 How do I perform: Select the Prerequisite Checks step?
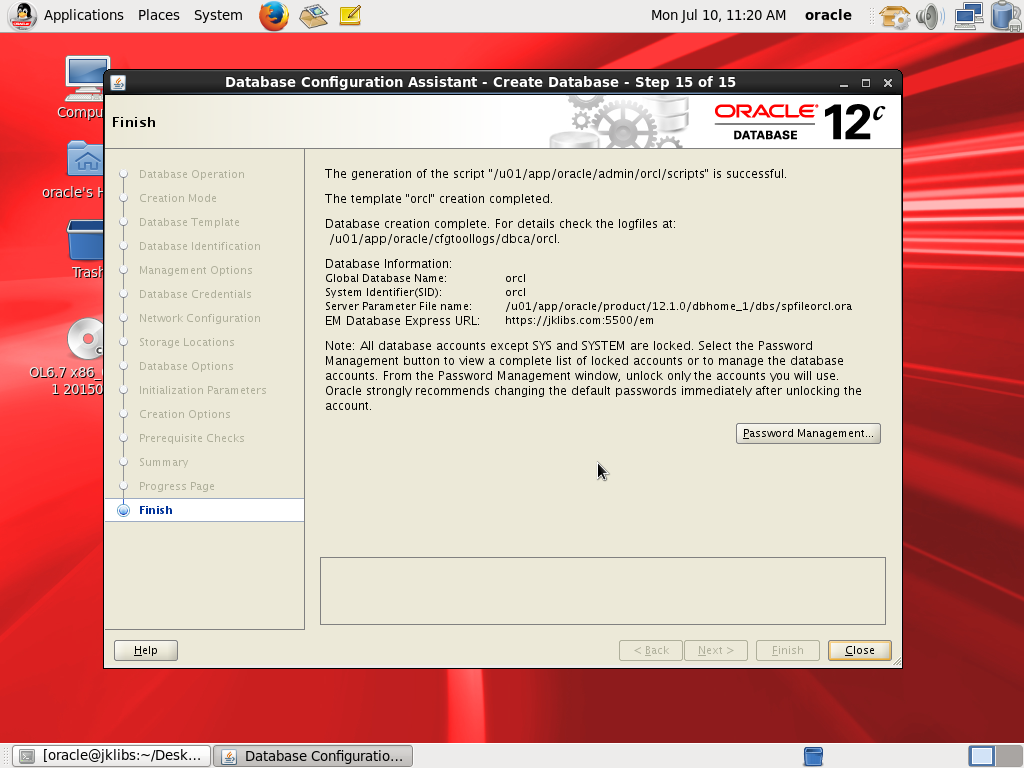191,438
